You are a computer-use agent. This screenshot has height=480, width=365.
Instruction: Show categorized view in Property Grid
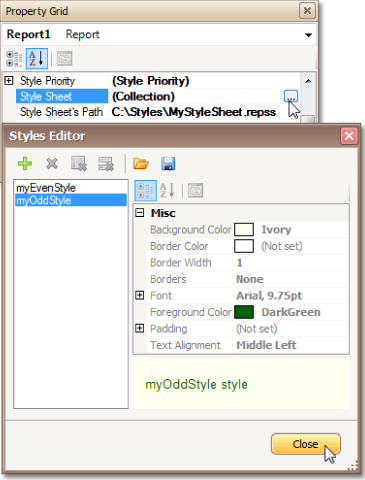pyautogui.click(x=14, y=59)
